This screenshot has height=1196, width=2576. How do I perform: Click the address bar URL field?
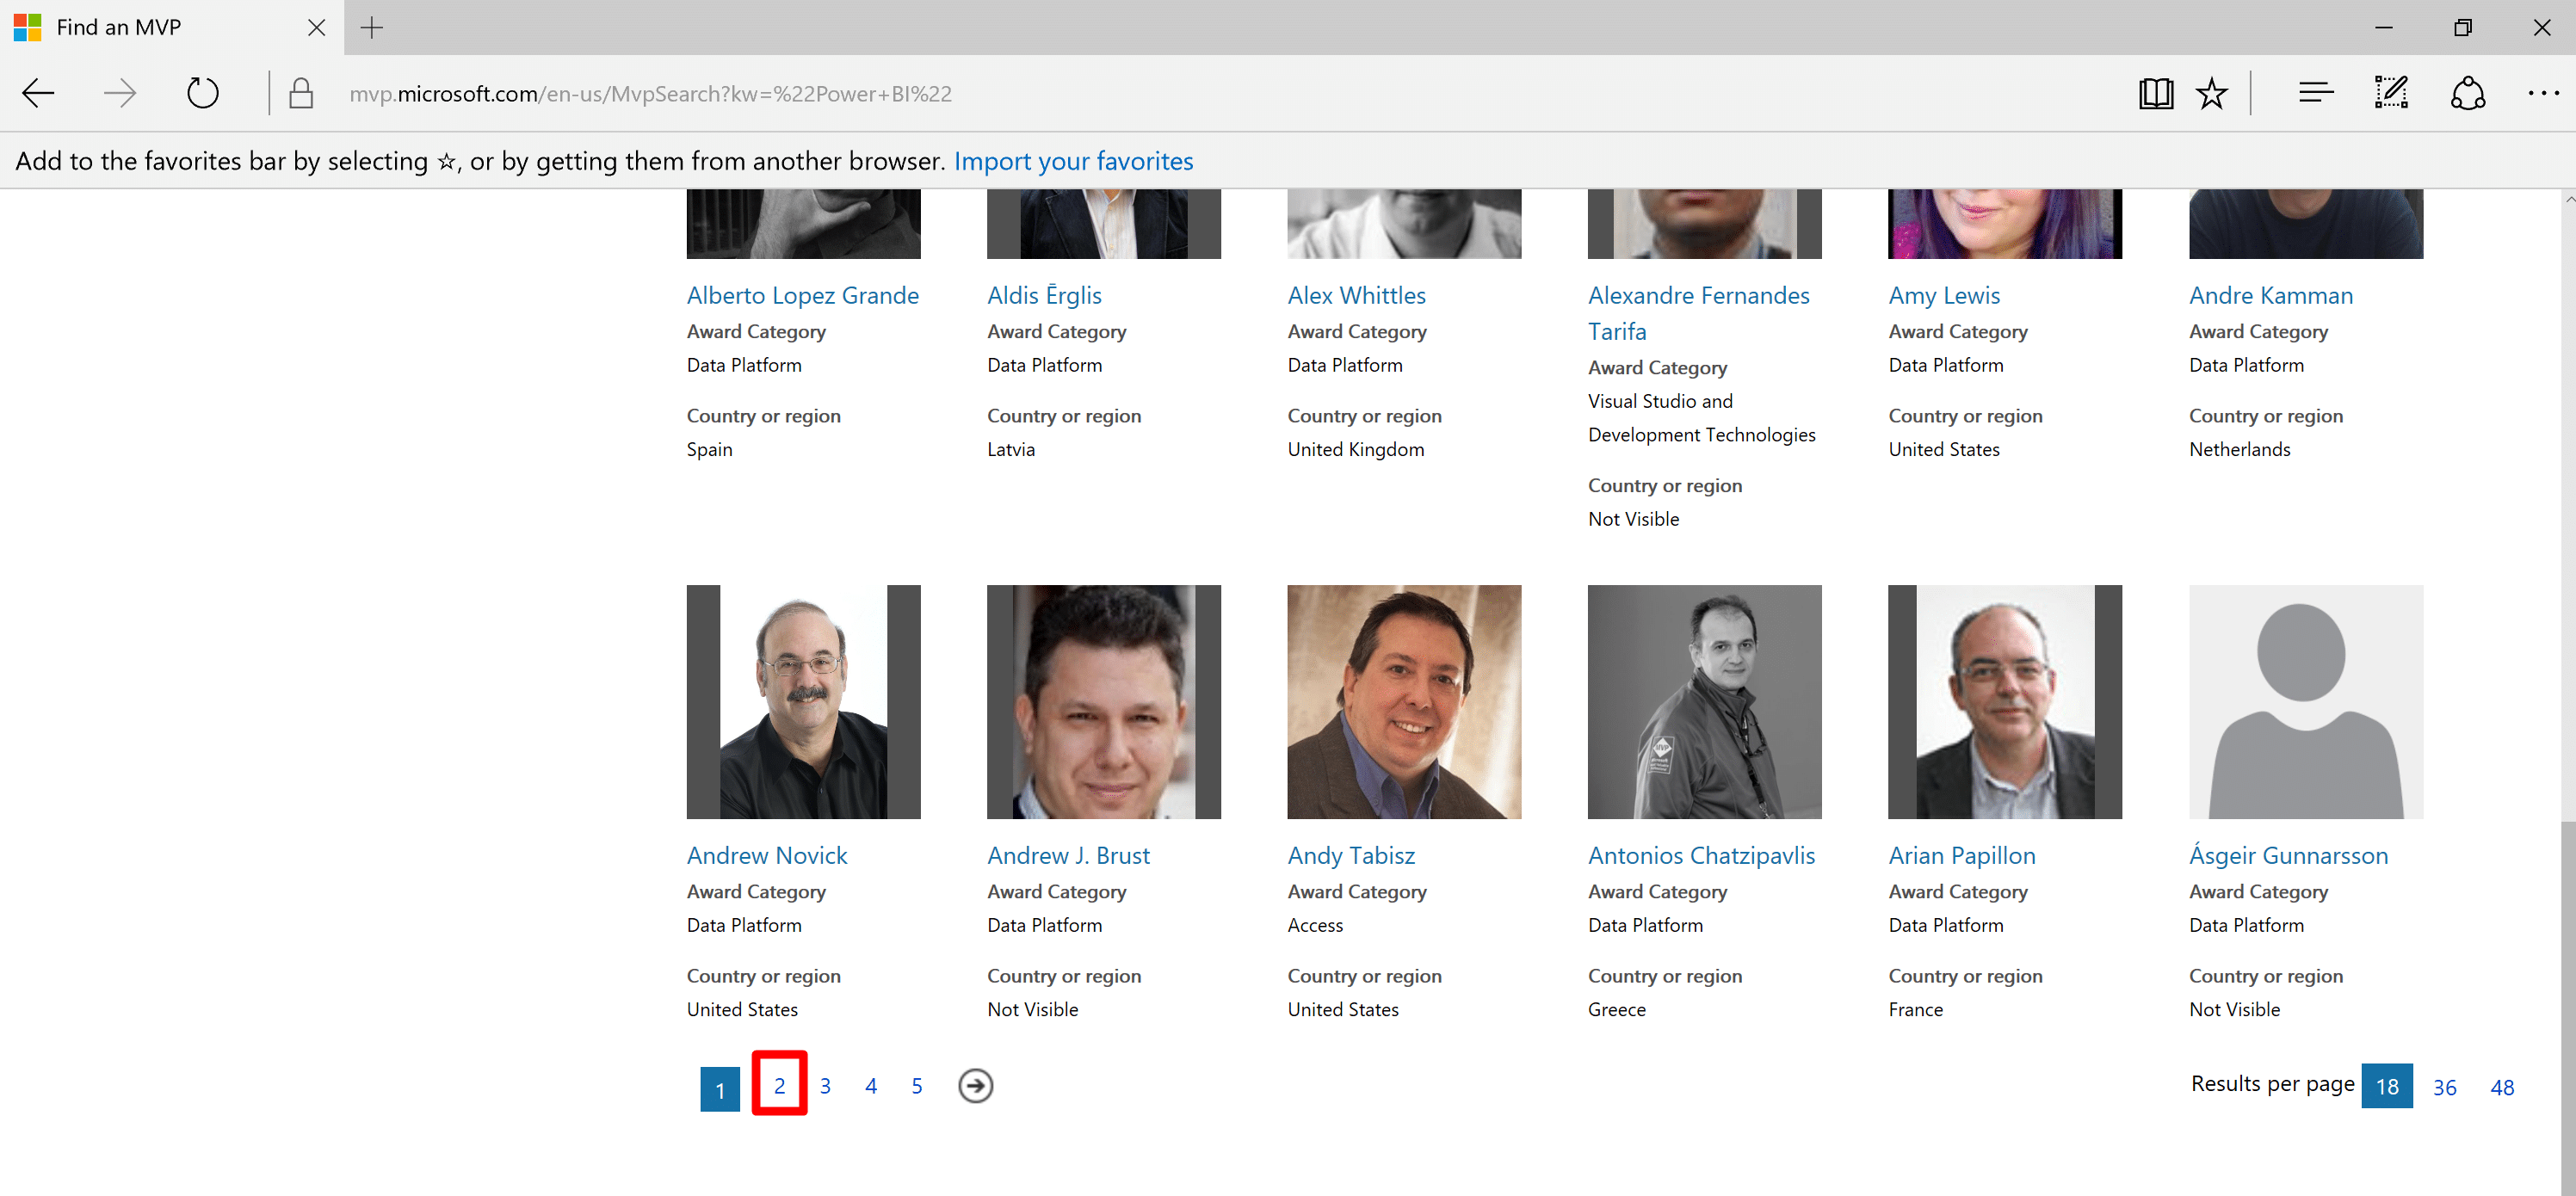(650, 94)
